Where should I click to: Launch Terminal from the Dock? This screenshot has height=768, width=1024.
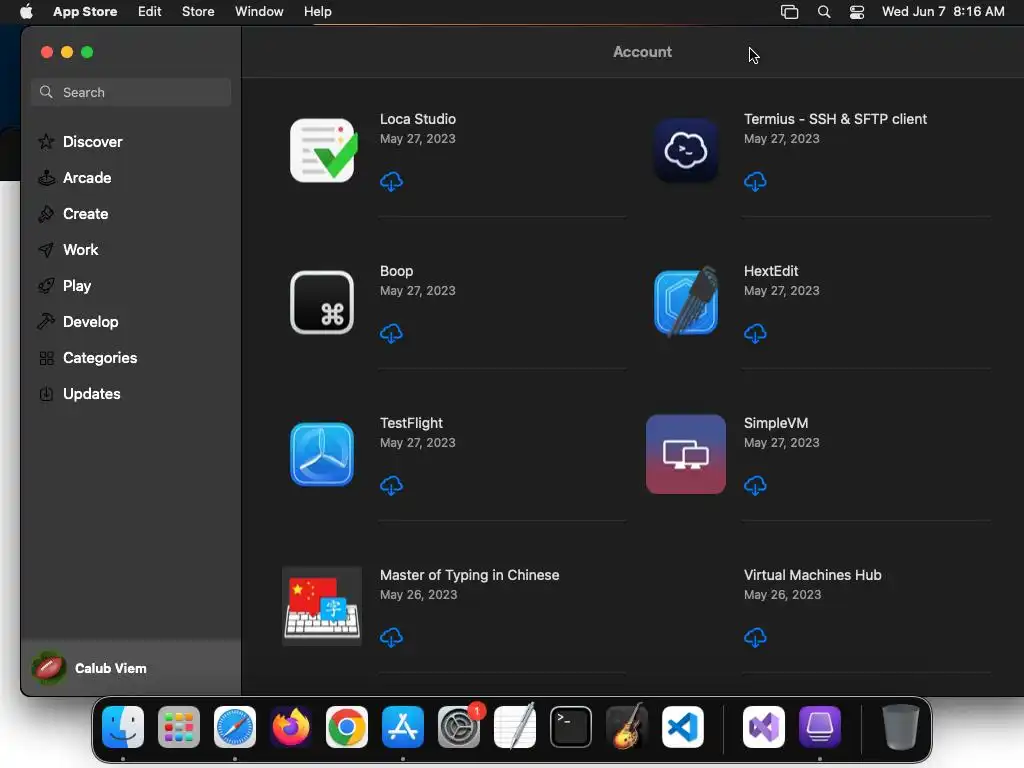point(571,727)
